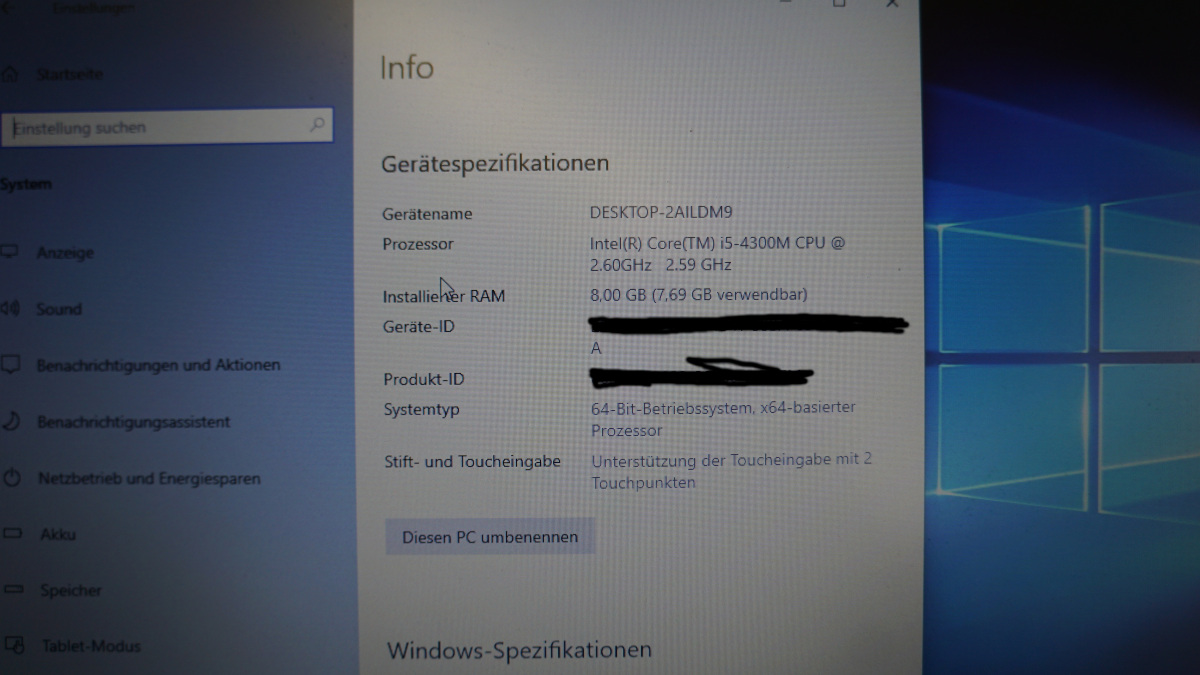The width and height of the screenshot is (1200, 675).
Task: Click the Produkt-ID label
Action: click(x=424, y=379)
